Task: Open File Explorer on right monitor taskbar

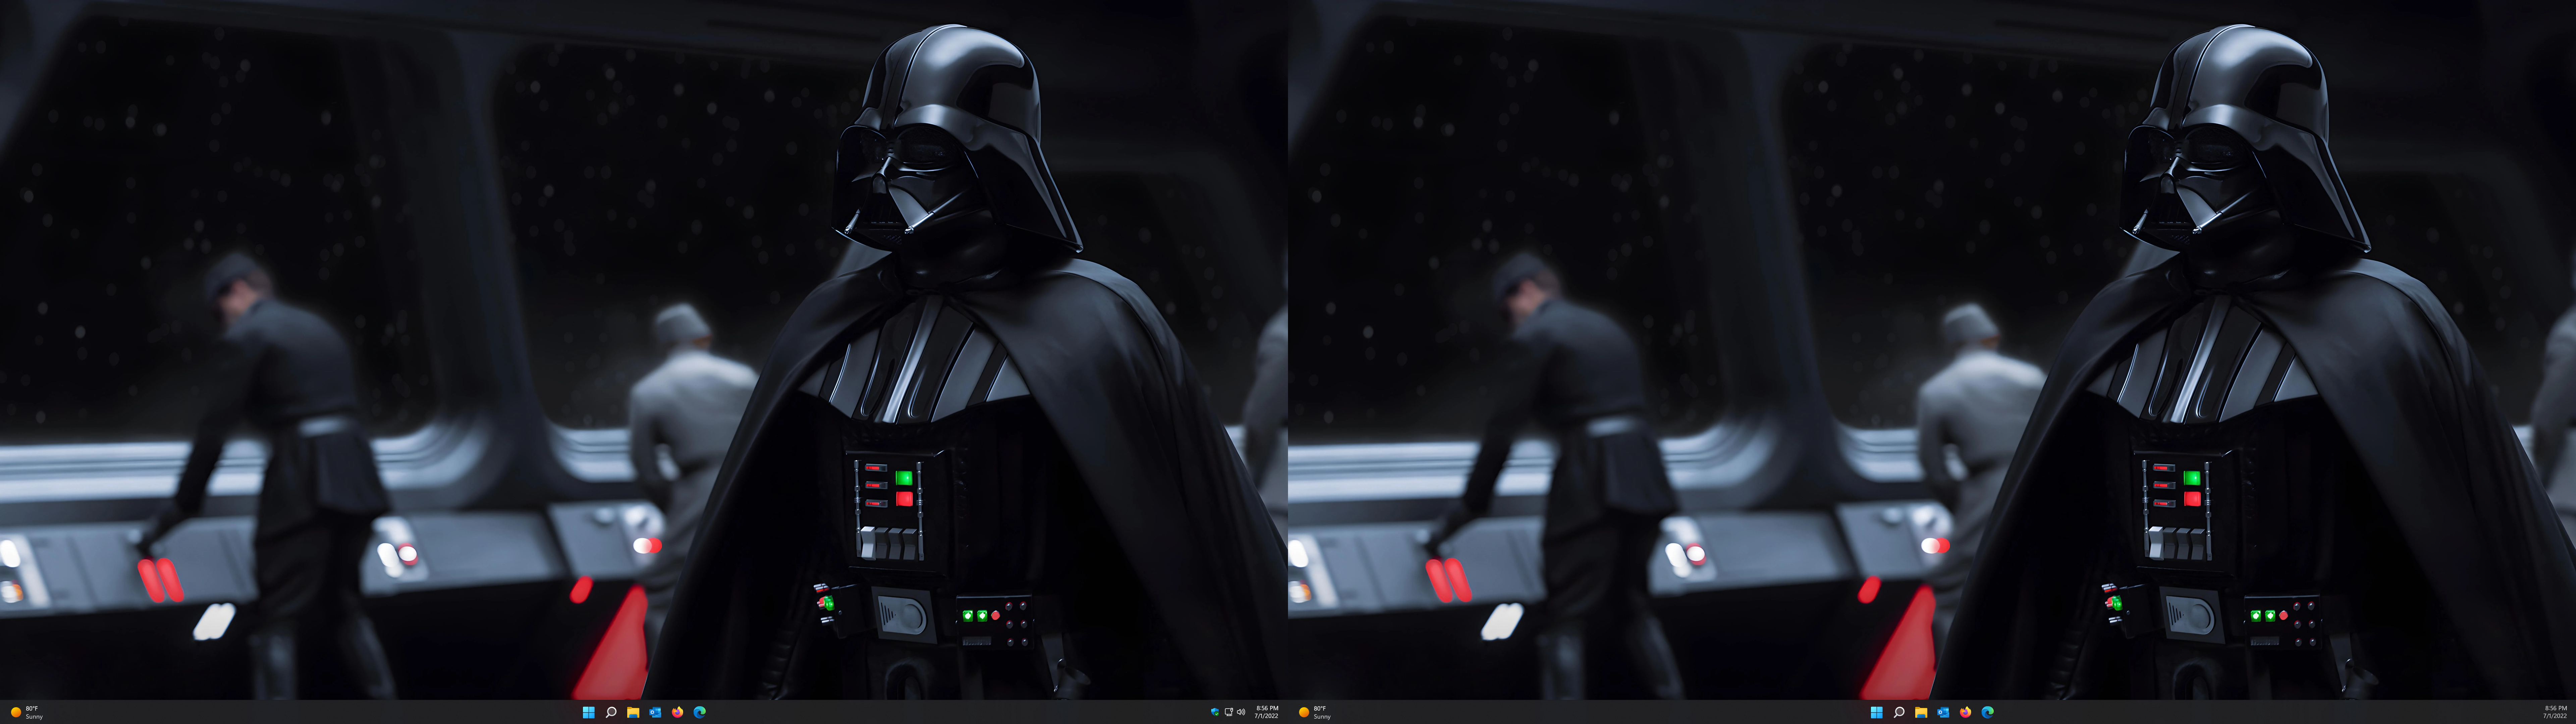Action: 1921,712
